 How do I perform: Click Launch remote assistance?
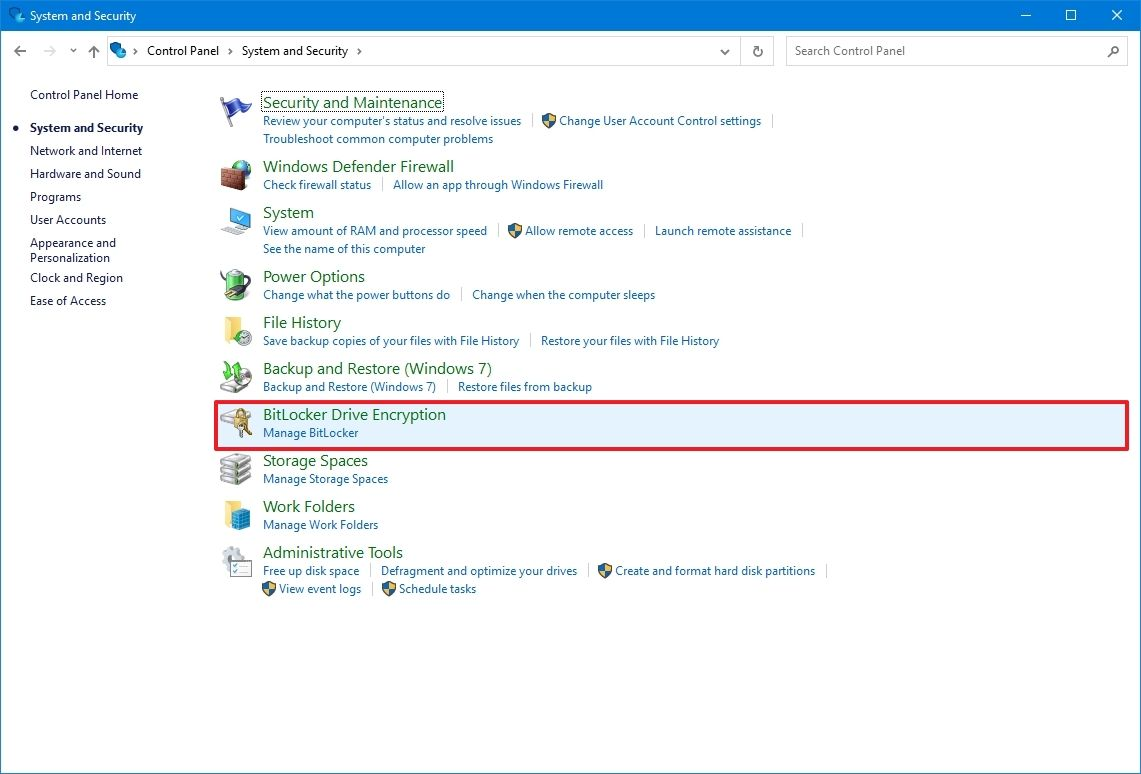point(723,231)
